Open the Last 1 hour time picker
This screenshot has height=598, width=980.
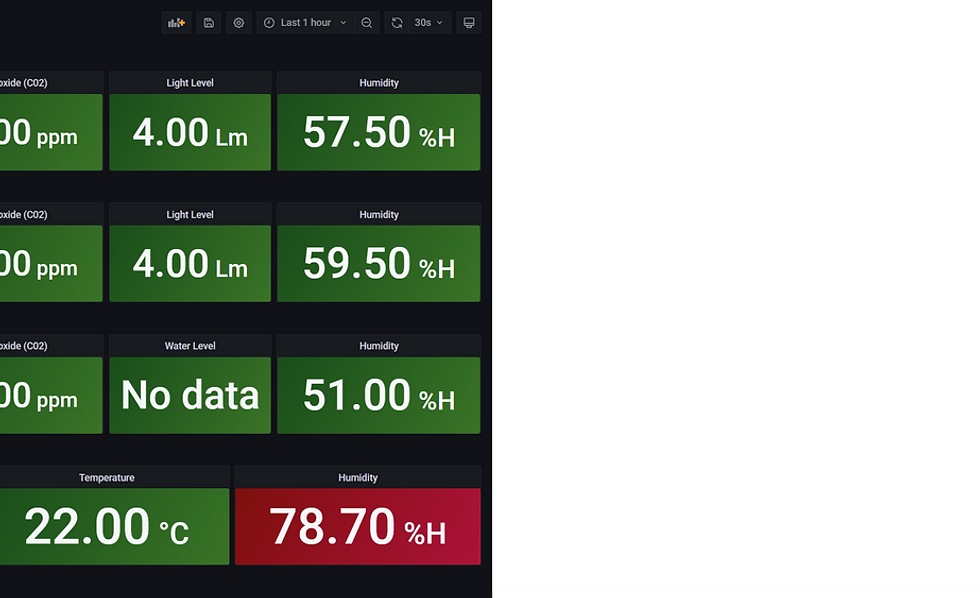[305, 23]
